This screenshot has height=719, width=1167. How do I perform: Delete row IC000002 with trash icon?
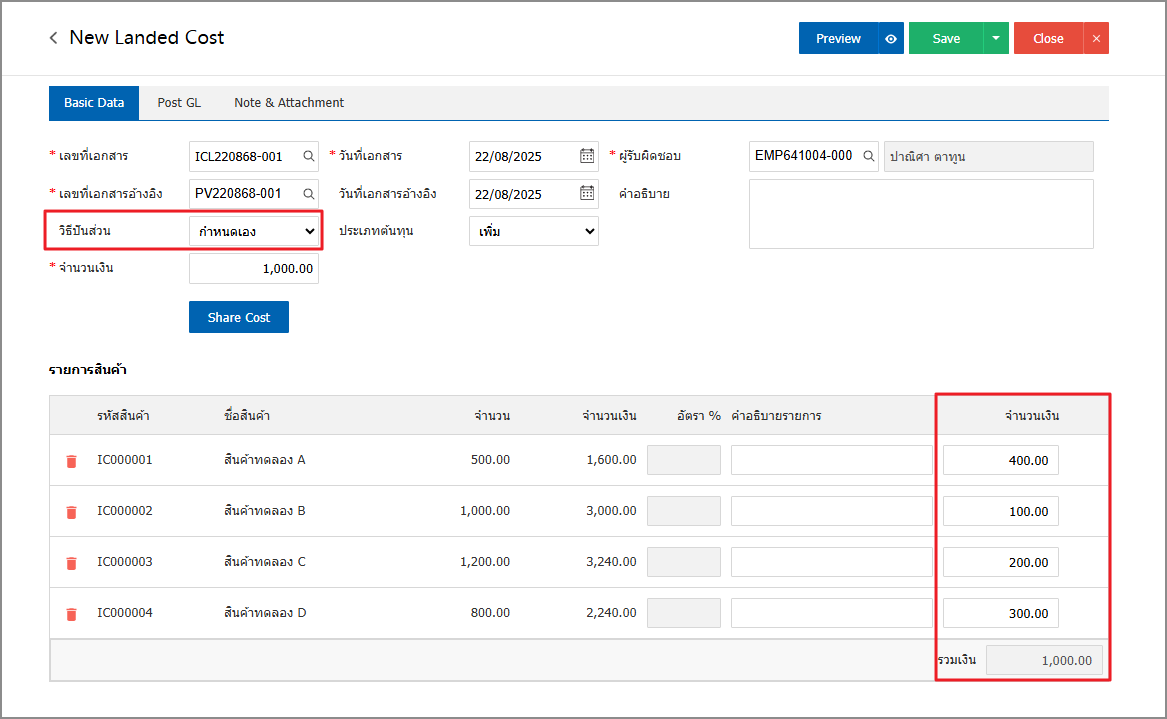tap(71, 512)
